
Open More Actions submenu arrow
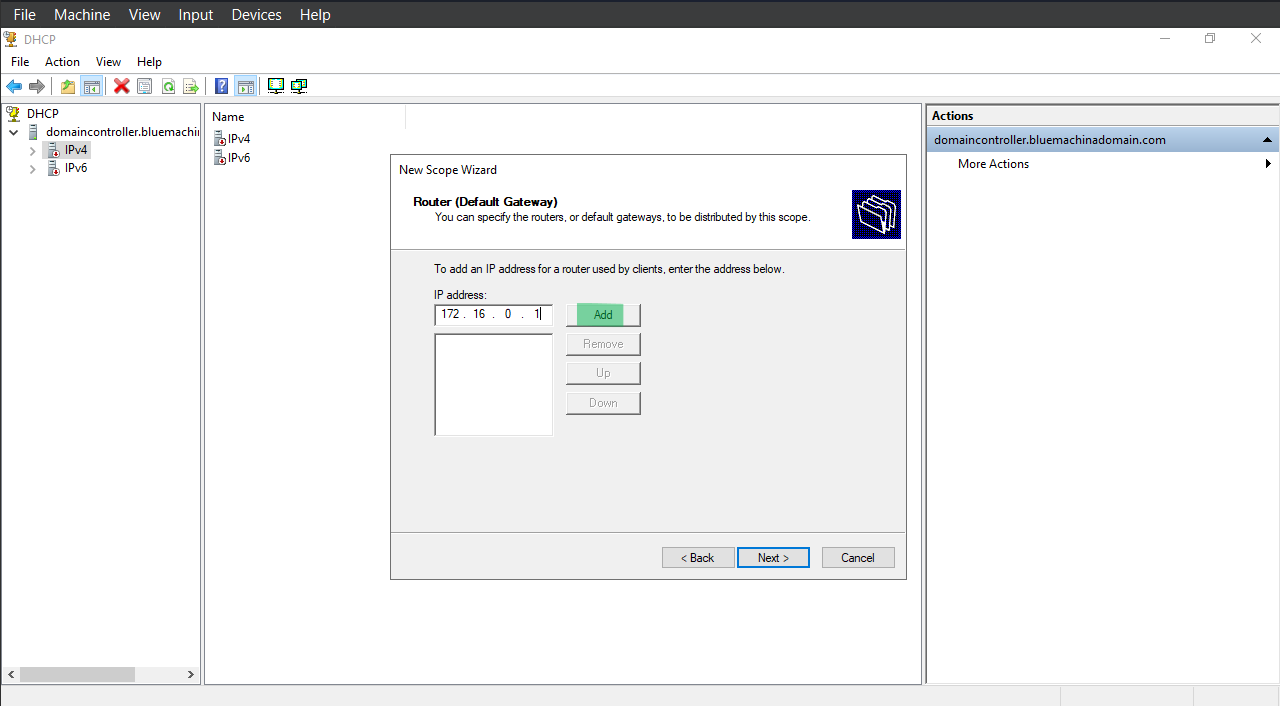1268,164
